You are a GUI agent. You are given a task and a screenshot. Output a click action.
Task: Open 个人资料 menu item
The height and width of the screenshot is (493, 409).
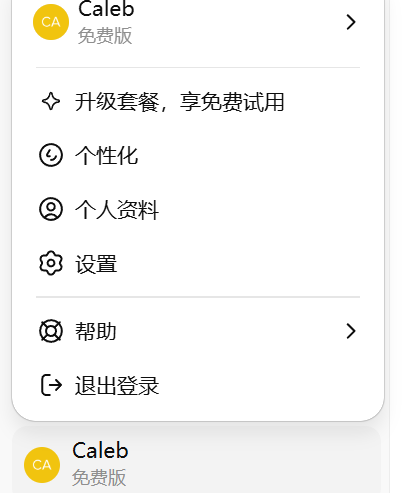coord(198,209)
